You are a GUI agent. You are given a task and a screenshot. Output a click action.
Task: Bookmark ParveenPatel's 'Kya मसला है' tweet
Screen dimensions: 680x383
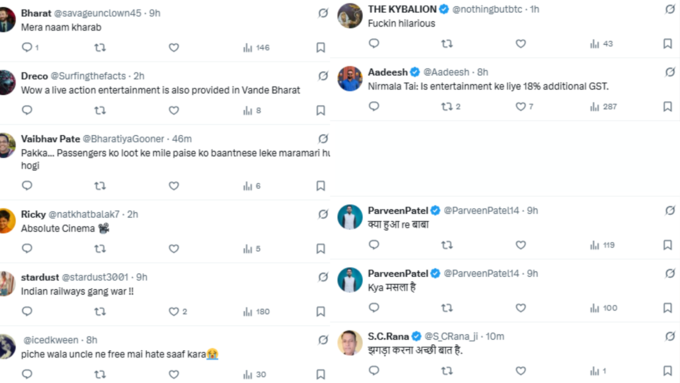tap(667, 308)
